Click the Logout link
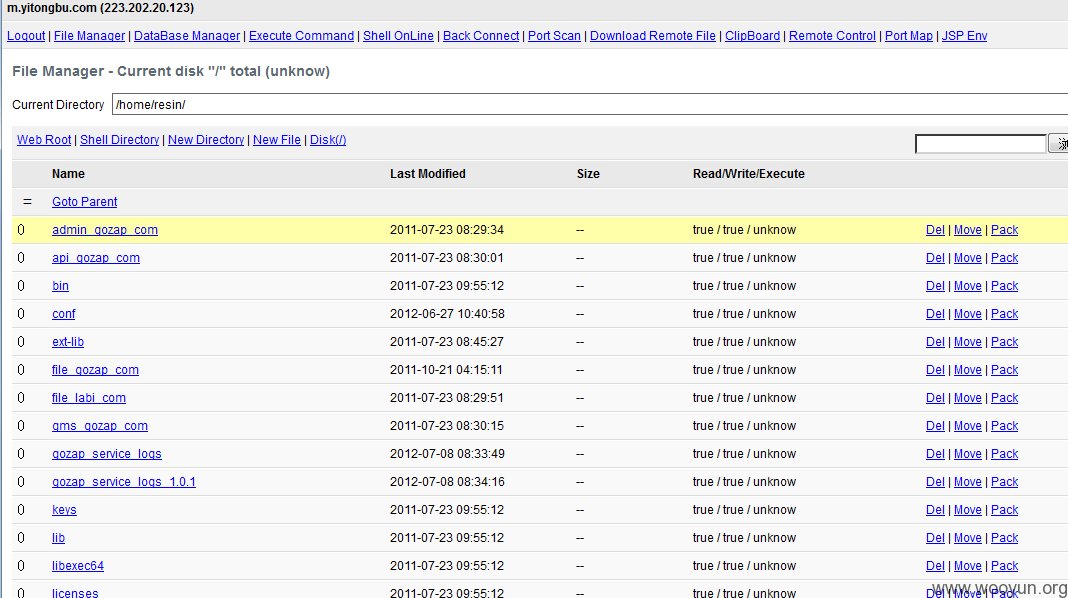The image size is (1068, 598). tap(26, 35)
